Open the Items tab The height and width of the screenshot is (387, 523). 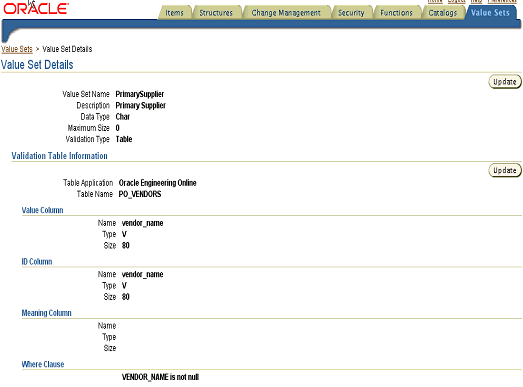(x=174, y=13)
